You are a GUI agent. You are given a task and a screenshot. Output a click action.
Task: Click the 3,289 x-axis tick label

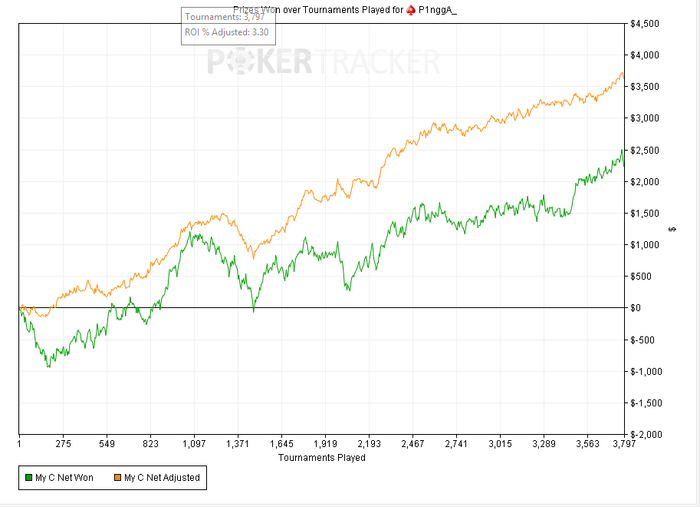[544, 444]
